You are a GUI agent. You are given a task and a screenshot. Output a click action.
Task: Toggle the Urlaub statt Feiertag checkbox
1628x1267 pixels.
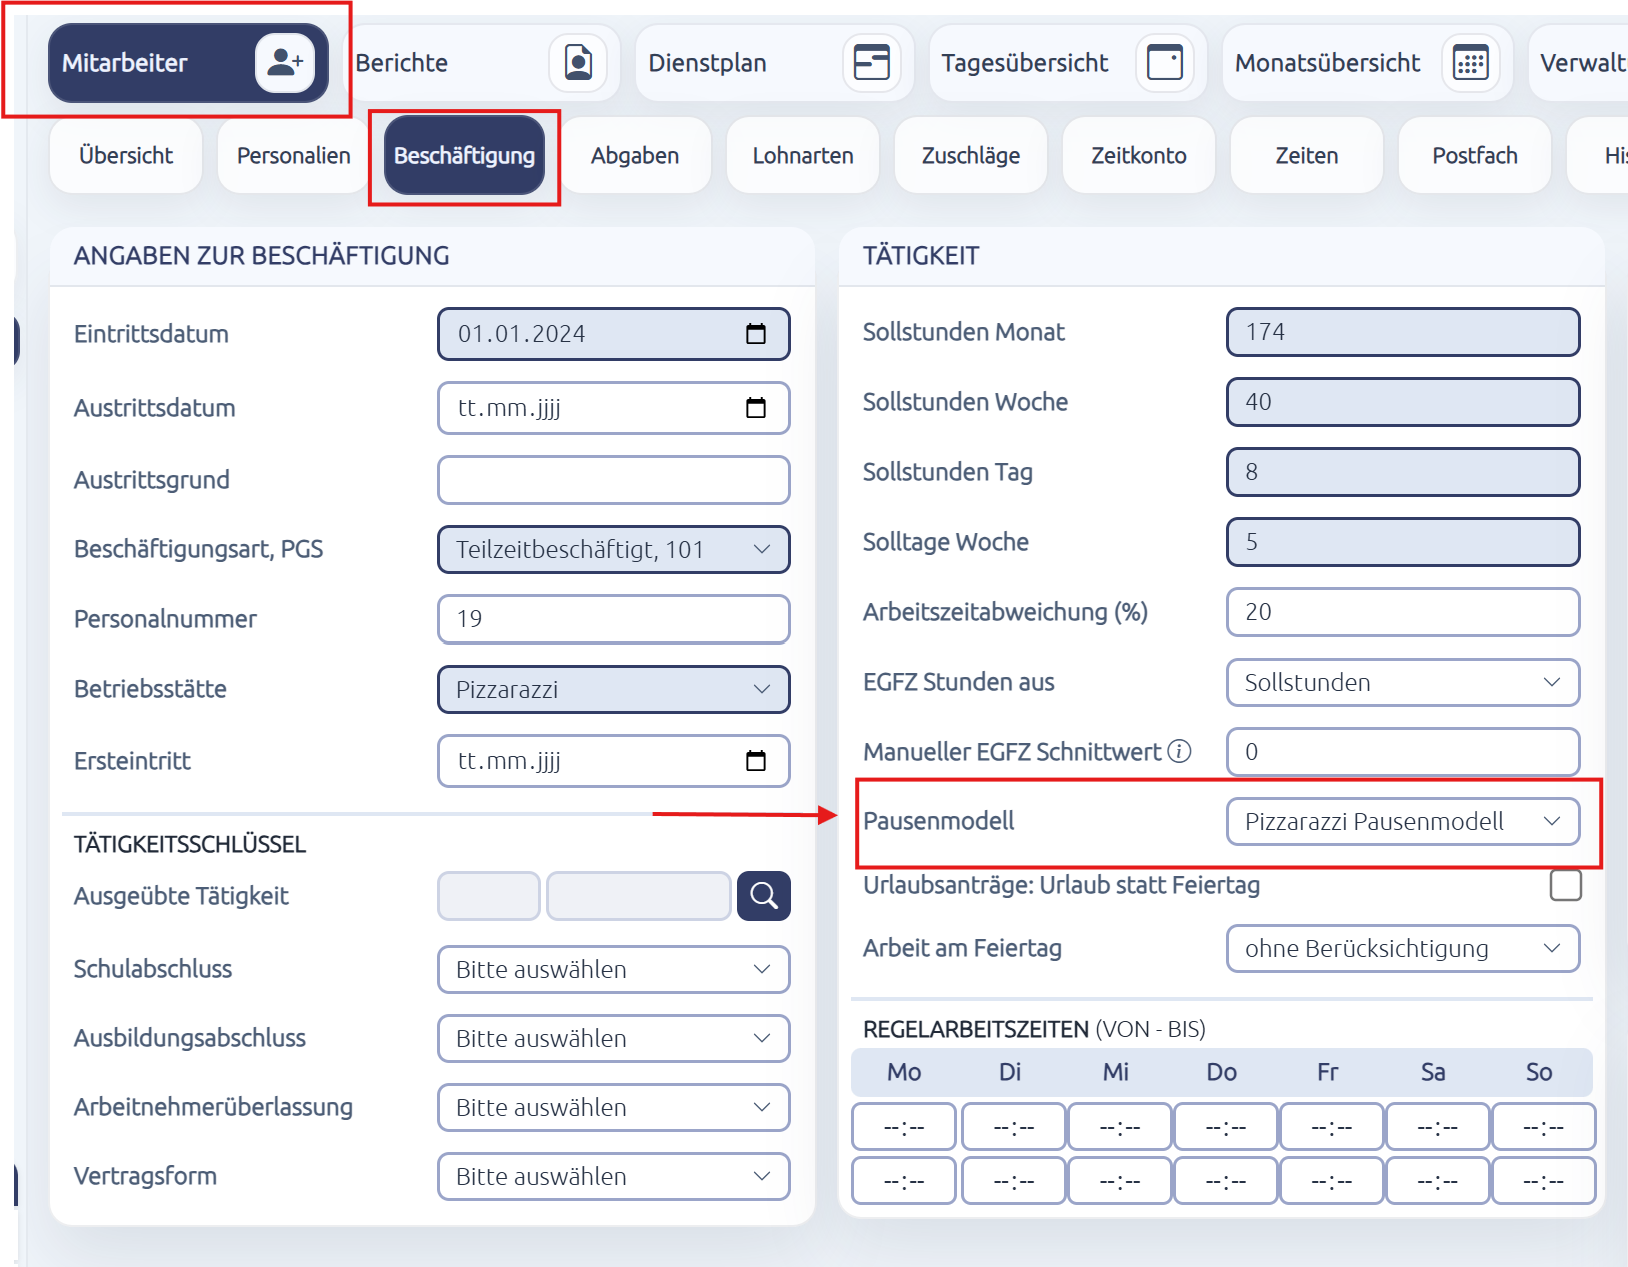[x=1565, y=885]
